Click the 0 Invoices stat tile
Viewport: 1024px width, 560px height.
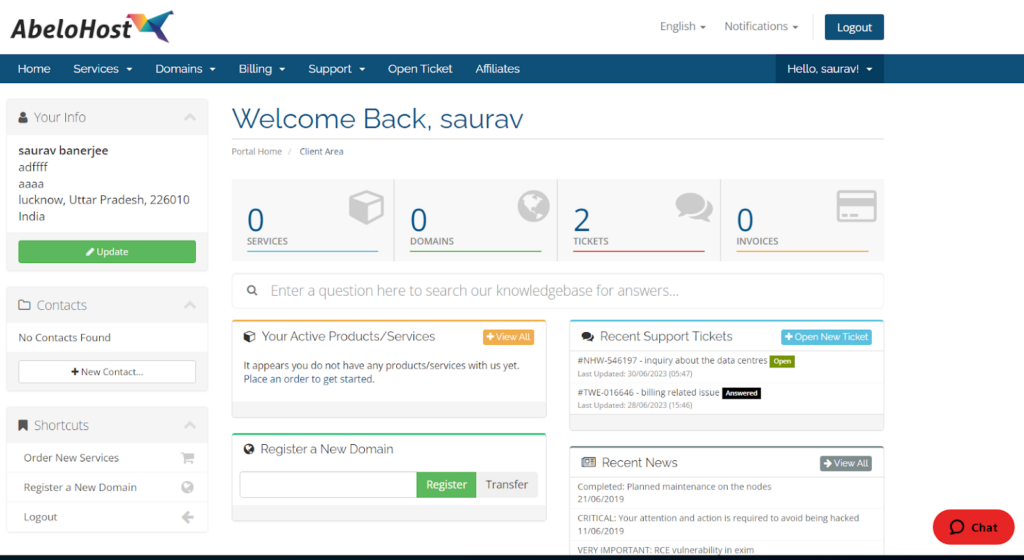coord(802,220)
